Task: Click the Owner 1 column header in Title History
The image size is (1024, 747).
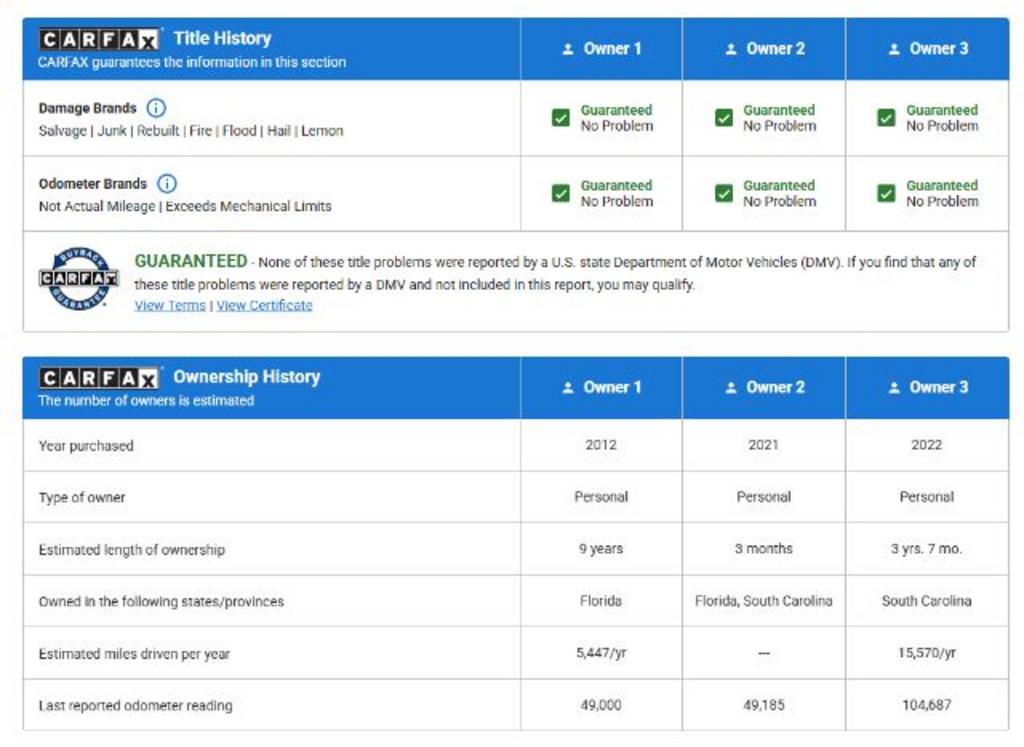Action: click(601, 49)
